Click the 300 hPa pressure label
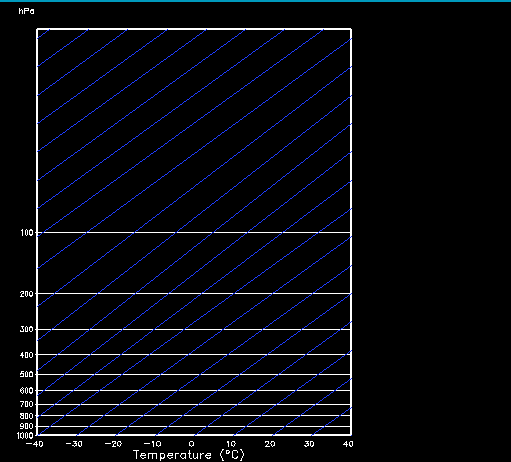This screenshot has height=462, width=511. click(27, 329)
